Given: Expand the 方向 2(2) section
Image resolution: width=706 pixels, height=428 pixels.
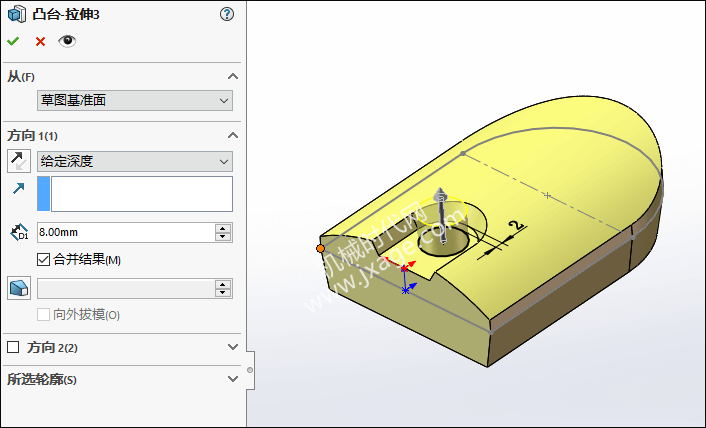Looking at the screenshot, I should pyautogui.click(x=233, y=347).
